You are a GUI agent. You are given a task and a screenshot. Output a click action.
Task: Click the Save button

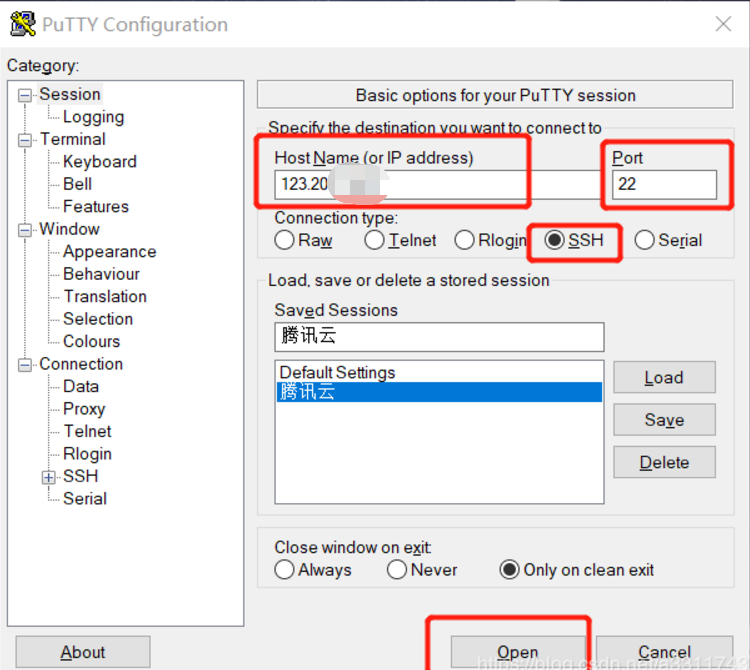coord(664,420)
